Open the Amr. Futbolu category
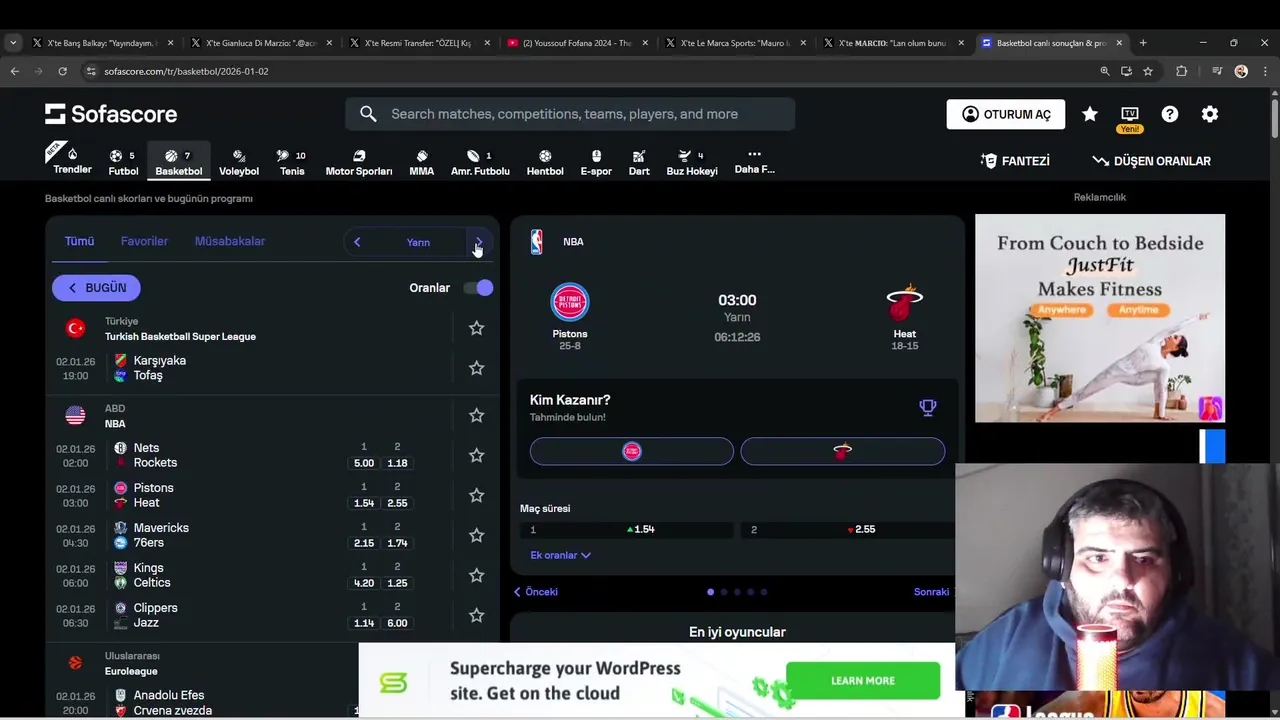1280x720 pixels. pos(480,162)
